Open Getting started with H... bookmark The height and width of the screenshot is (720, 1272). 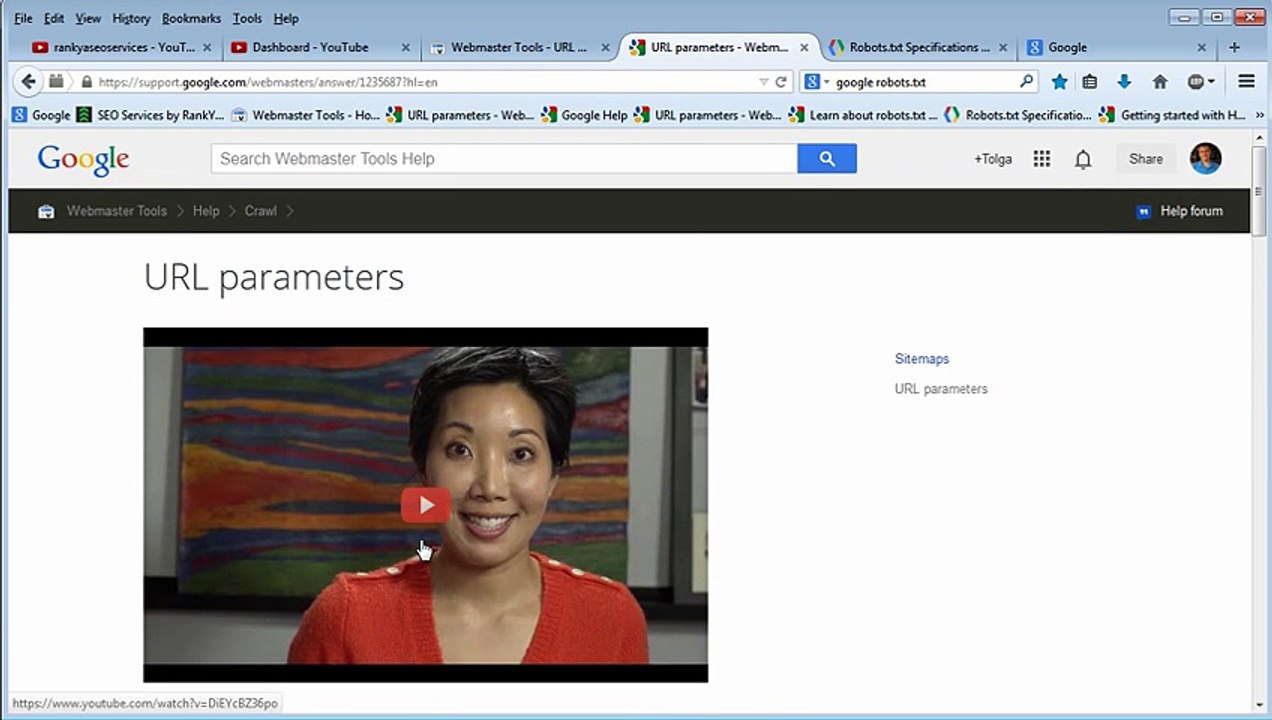1174,115
